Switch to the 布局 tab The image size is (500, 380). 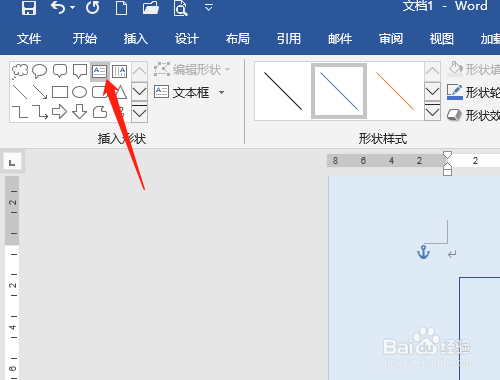pos(238,39)
